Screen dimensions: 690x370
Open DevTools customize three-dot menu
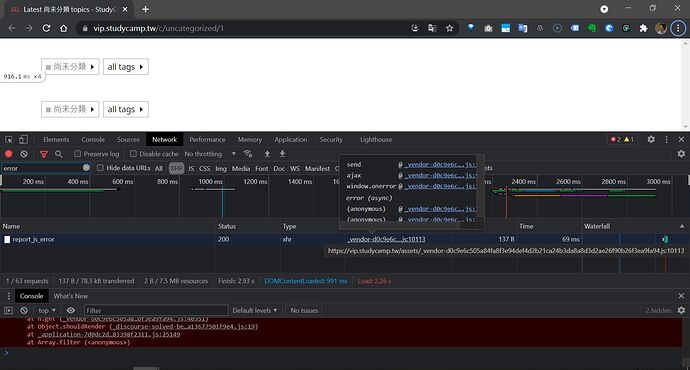point(667,139)
